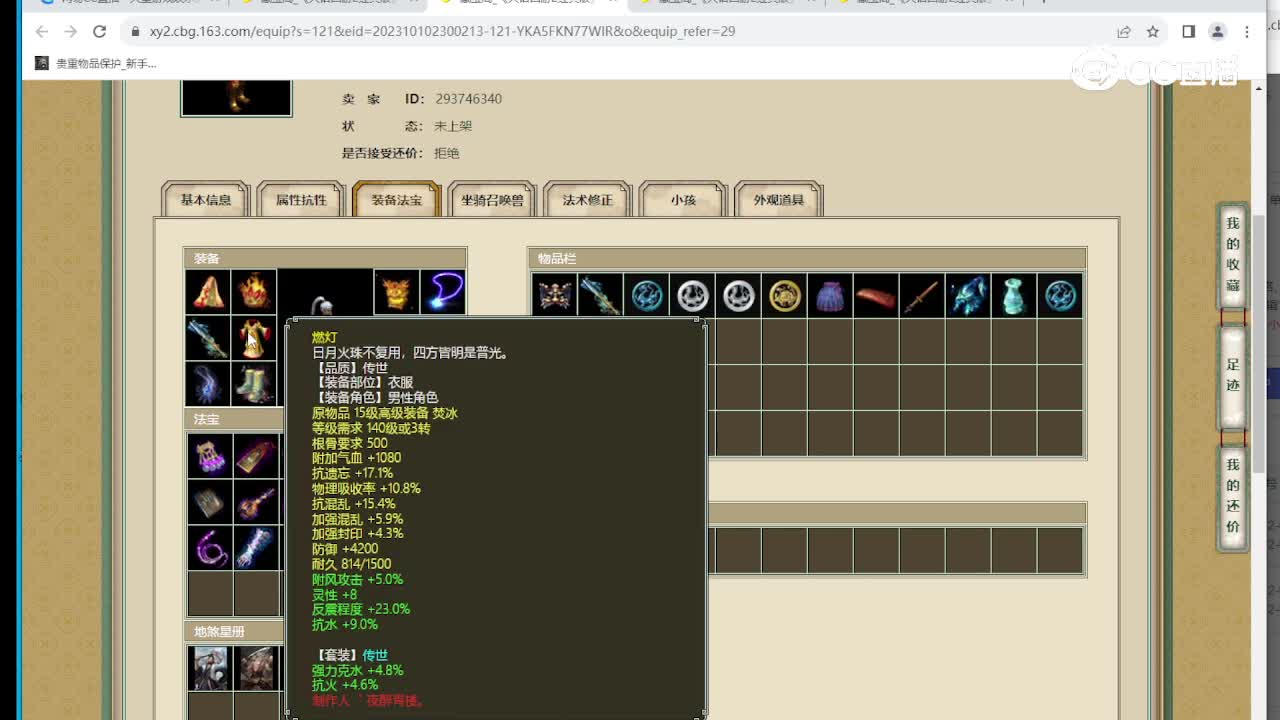Select the silver disc beside the gold medallion
1280x720 pixels.
point(739,295)
